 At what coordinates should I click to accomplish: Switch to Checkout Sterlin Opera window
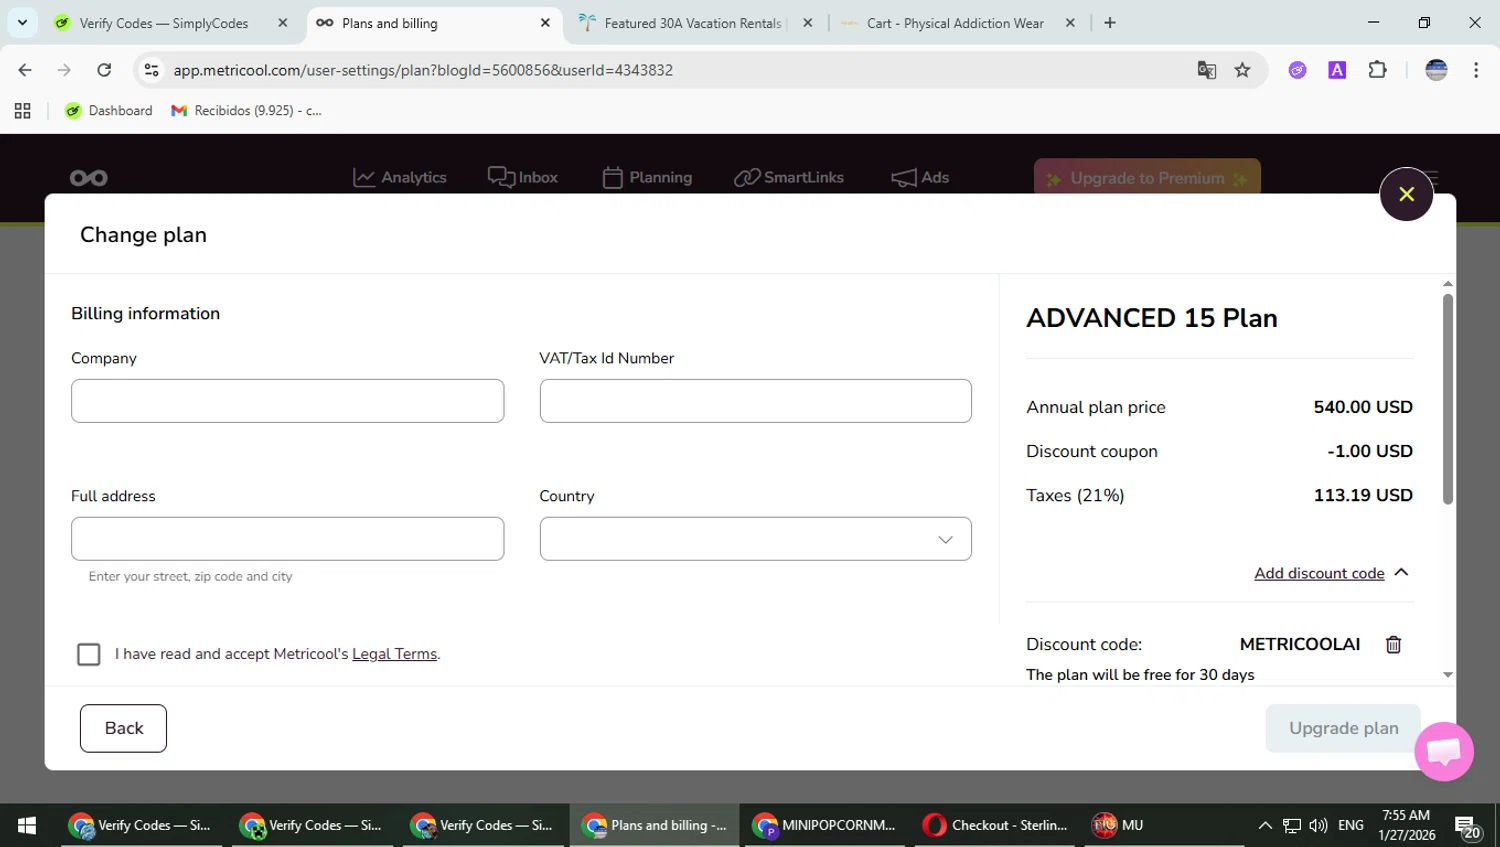[x=996, y=825]
